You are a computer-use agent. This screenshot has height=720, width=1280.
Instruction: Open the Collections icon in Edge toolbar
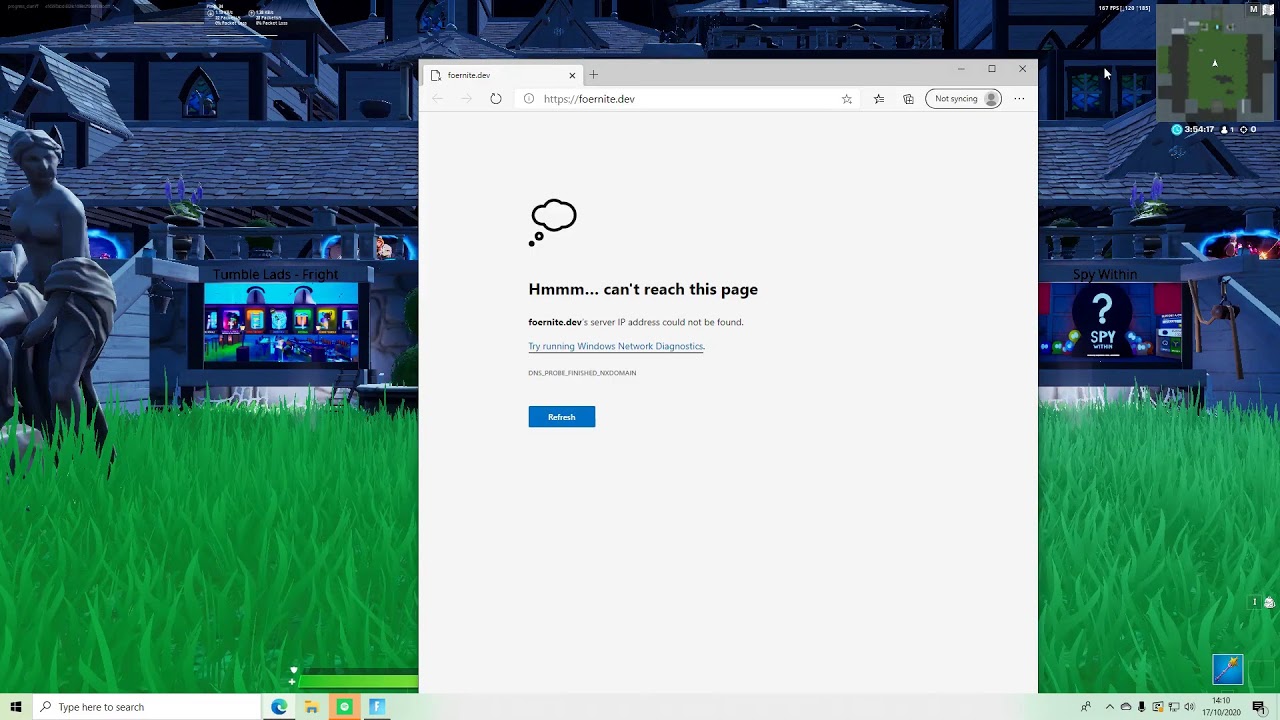click(x=908, y=99)
